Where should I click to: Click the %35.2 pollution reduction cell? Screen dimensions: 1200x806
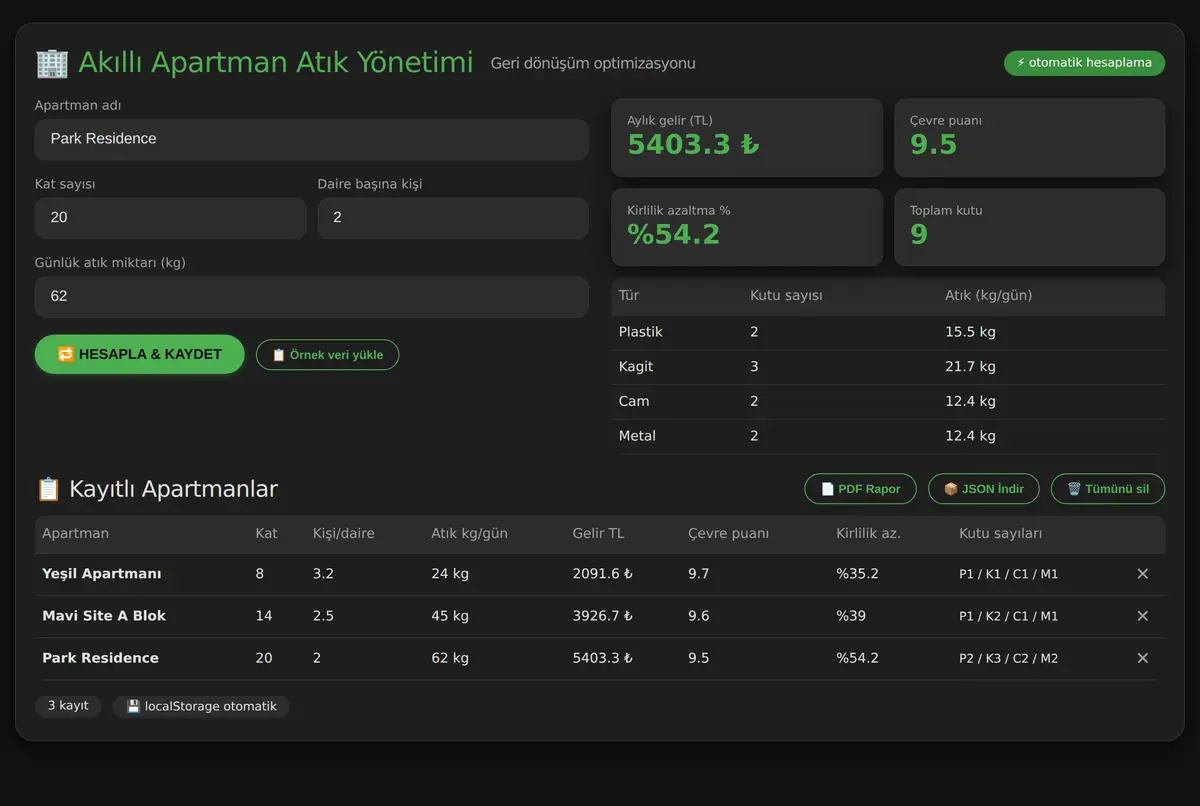[x=857, y=574]
